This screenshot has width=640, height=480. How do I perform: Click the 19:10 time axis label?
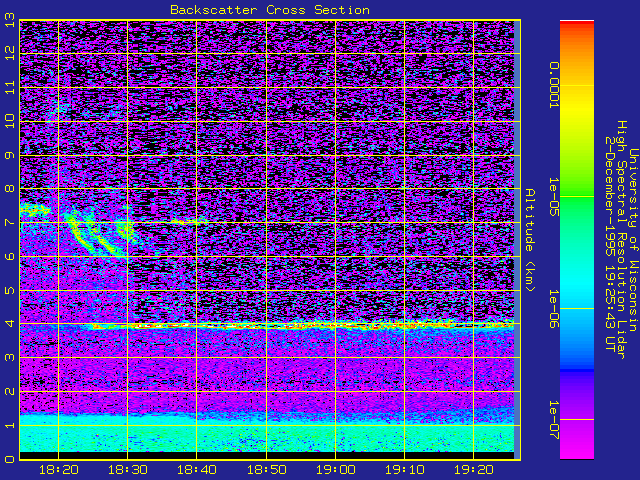(404, 470)
